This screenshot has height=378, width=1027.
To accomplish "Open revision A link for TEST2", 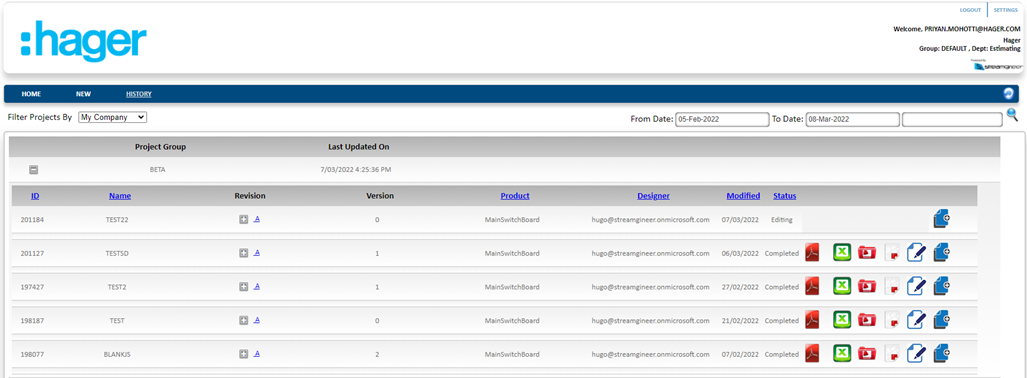I will (257, 286).
